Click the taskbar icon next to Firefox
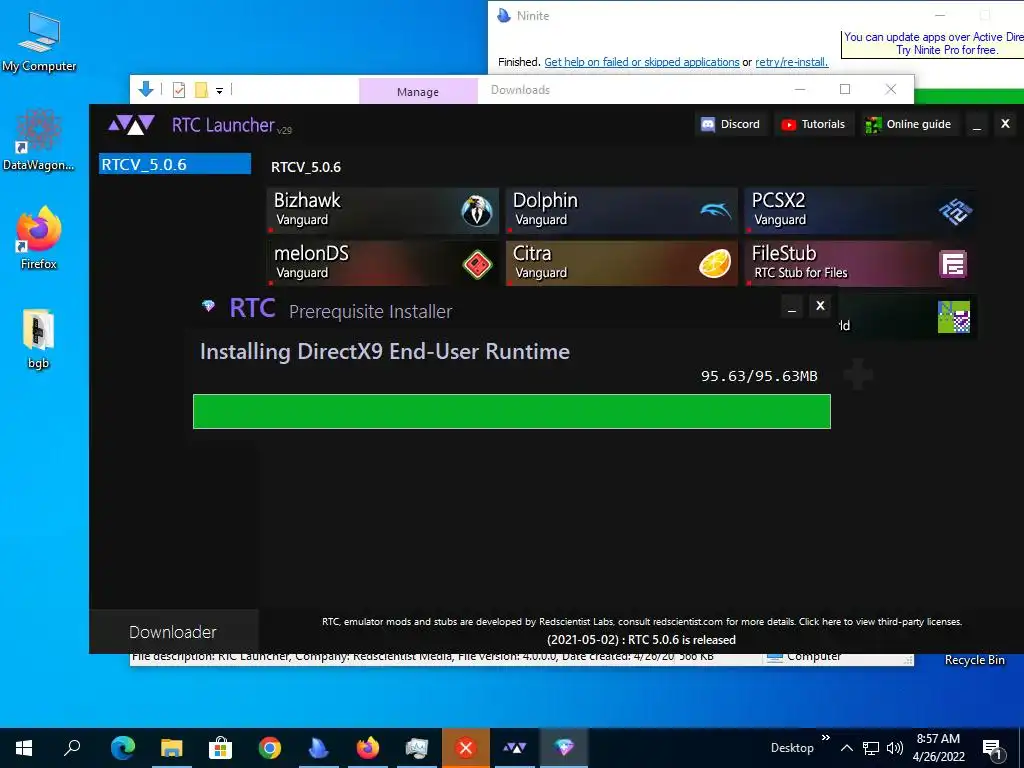 (x=417, y=748)
